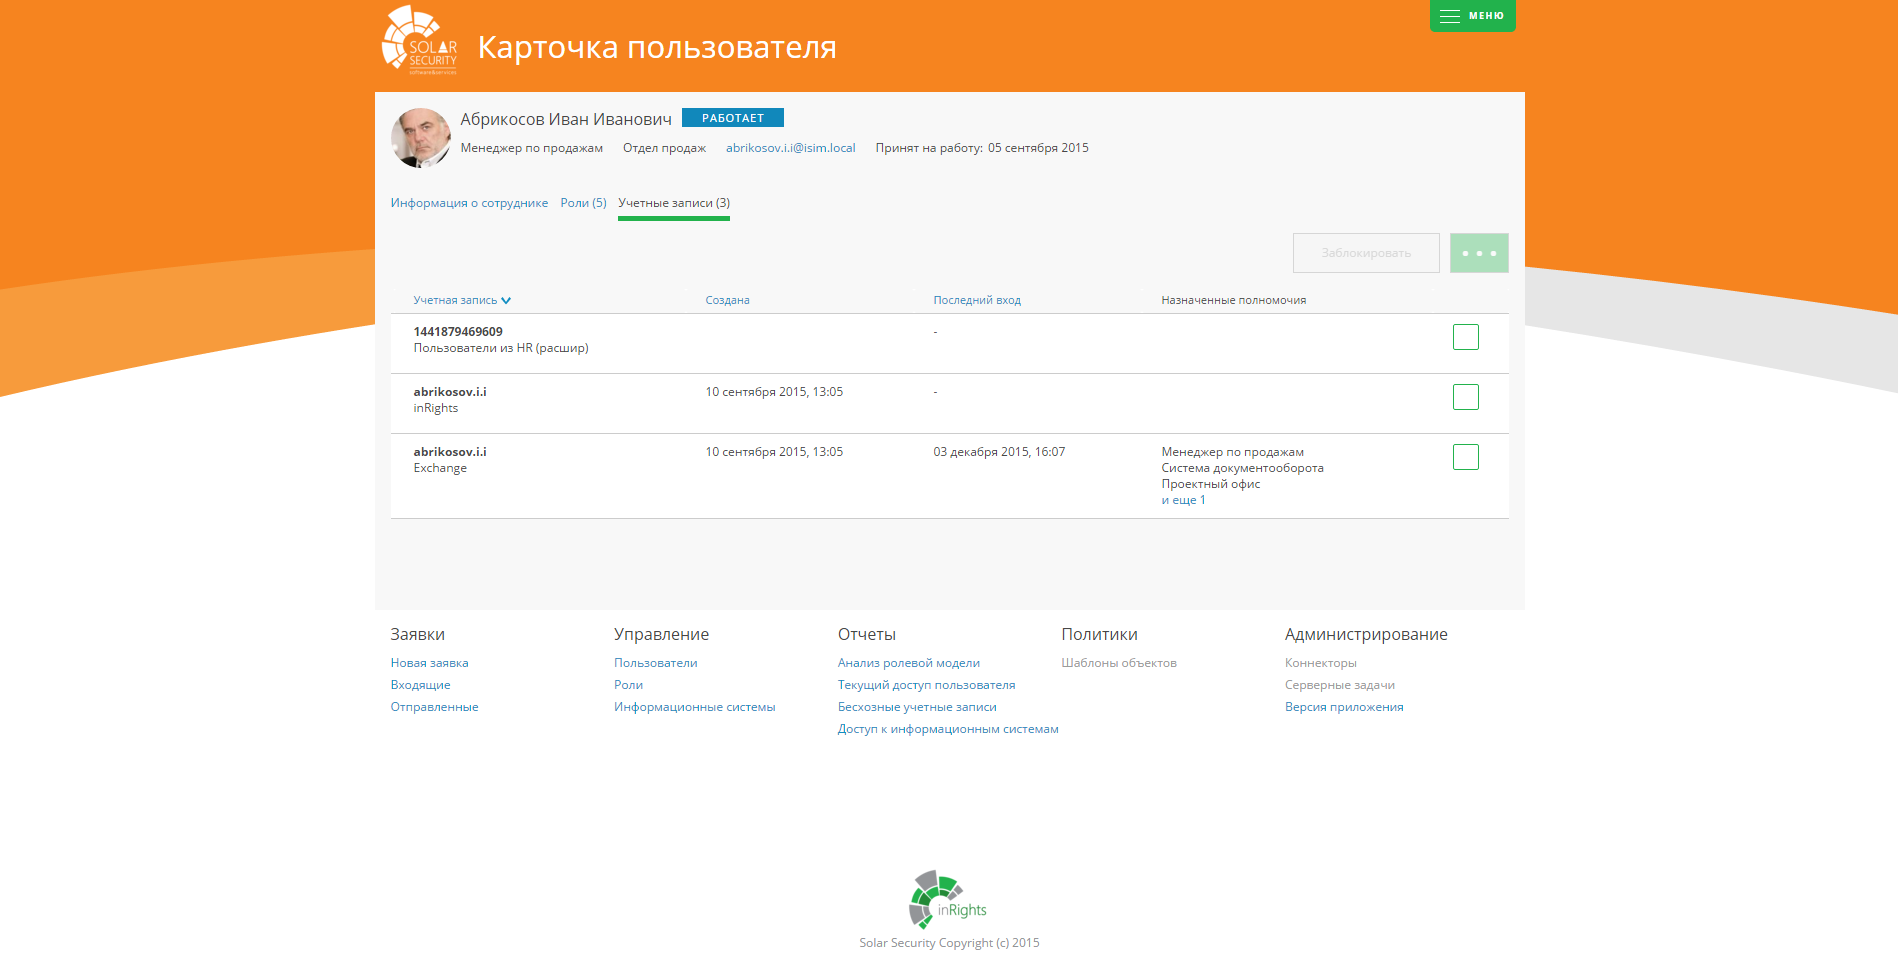1898x969 pixels.
Task: Sort by Учетная запись column arrow
Action: pos(506,300)
